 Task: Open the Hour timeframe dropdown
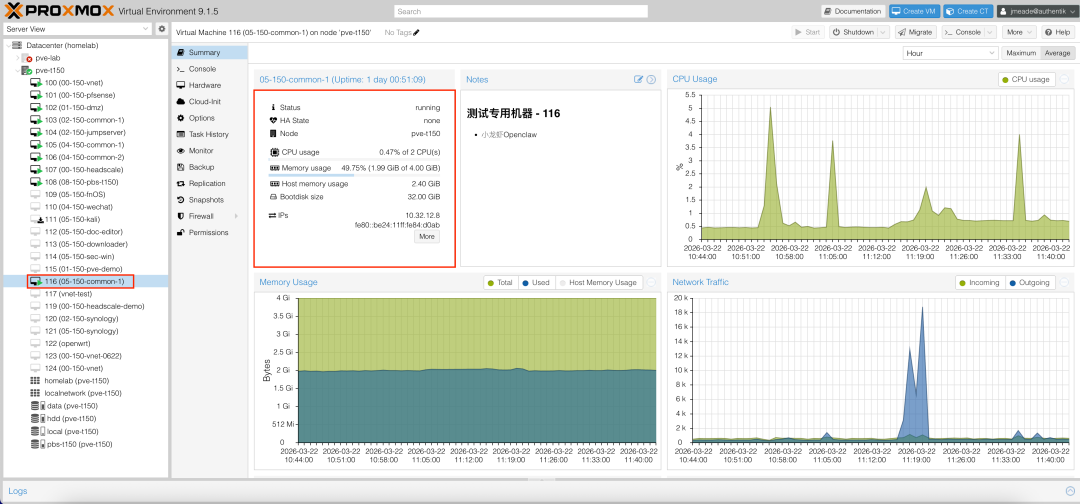949,53
